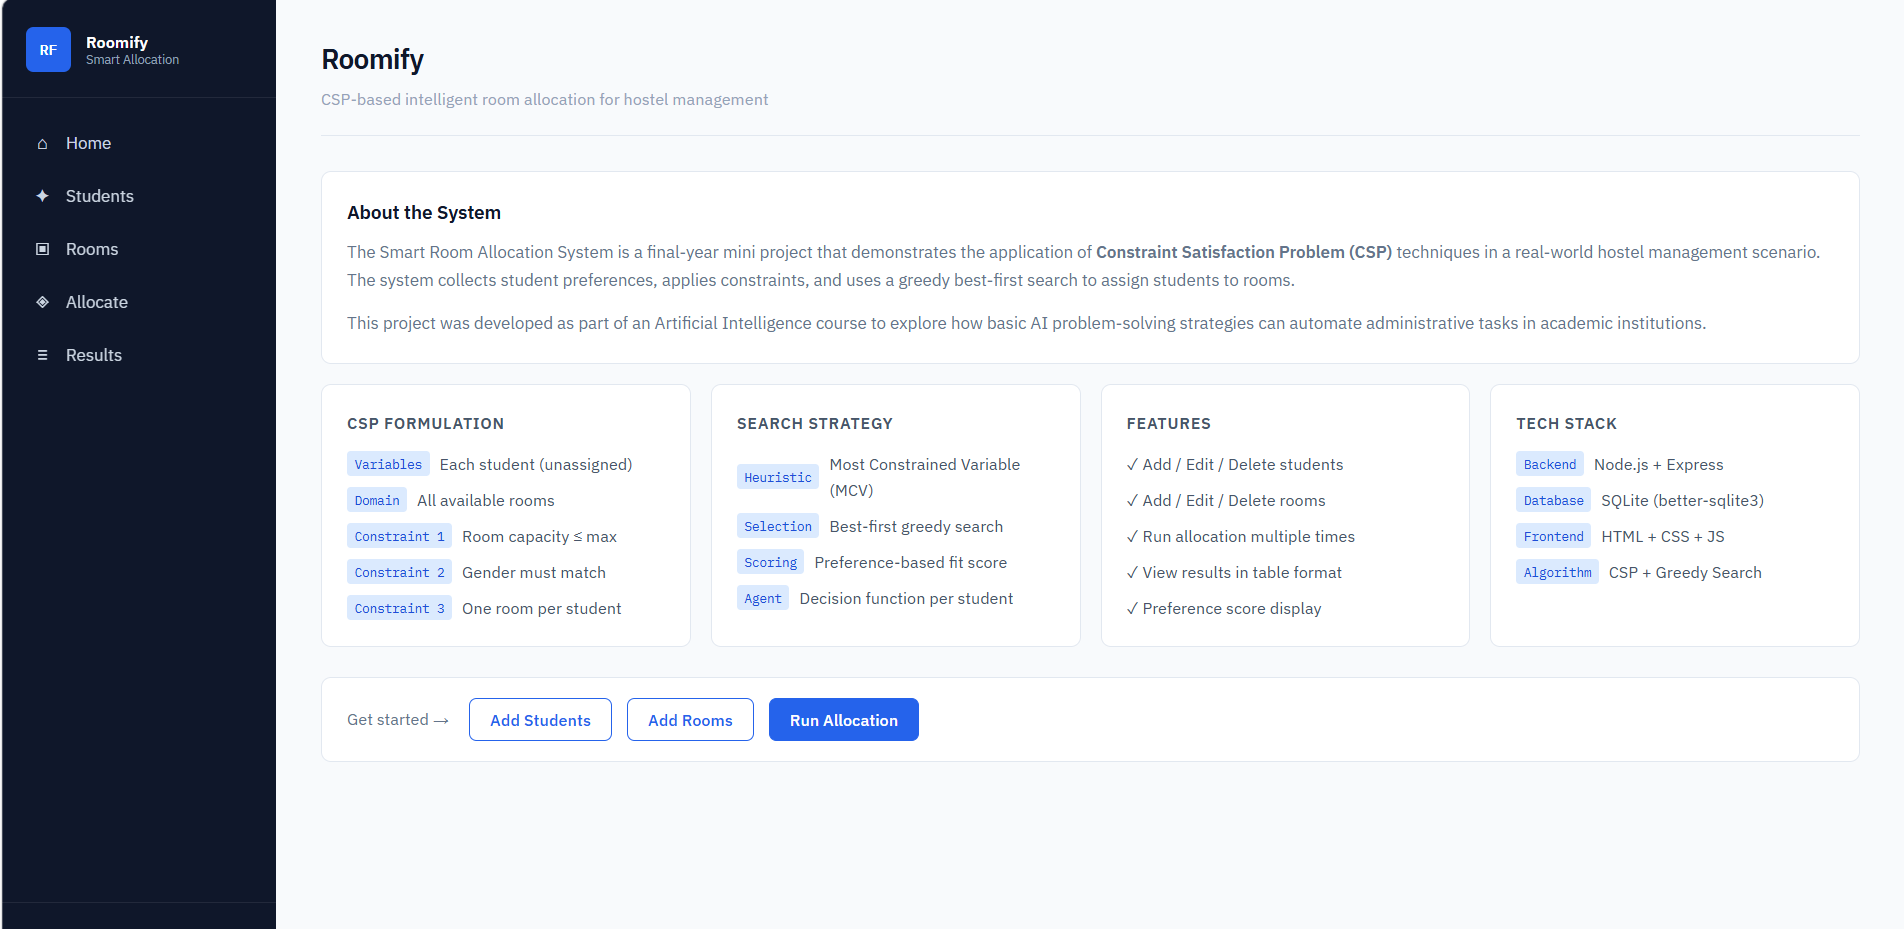Viewport: 1904px width, 929px height.
Task: View the Results page
Action: [x=94, y=355]
